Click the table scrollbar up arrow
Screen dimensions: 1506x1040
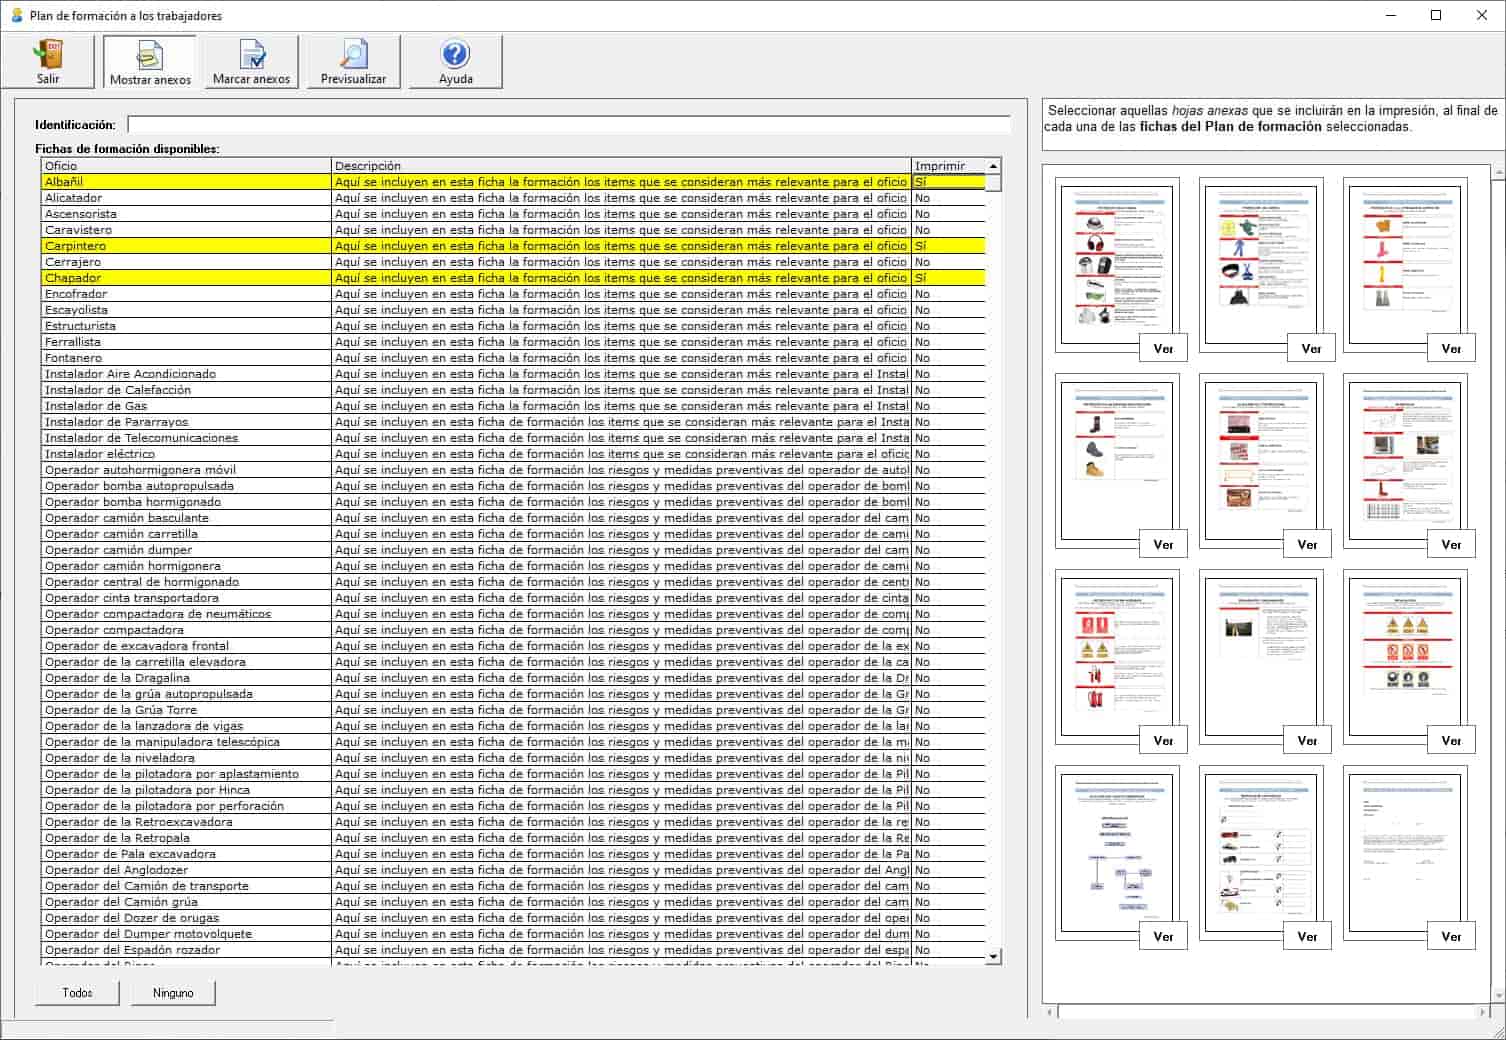(x=993, y=166)
